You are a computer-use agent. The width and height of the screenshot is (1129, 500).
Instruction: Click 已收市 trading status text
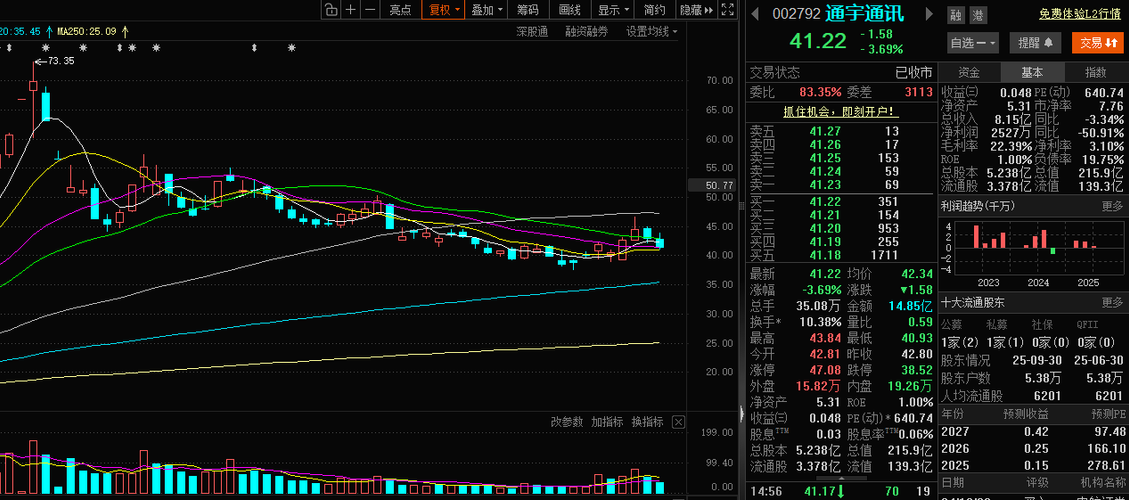point(913,73)
